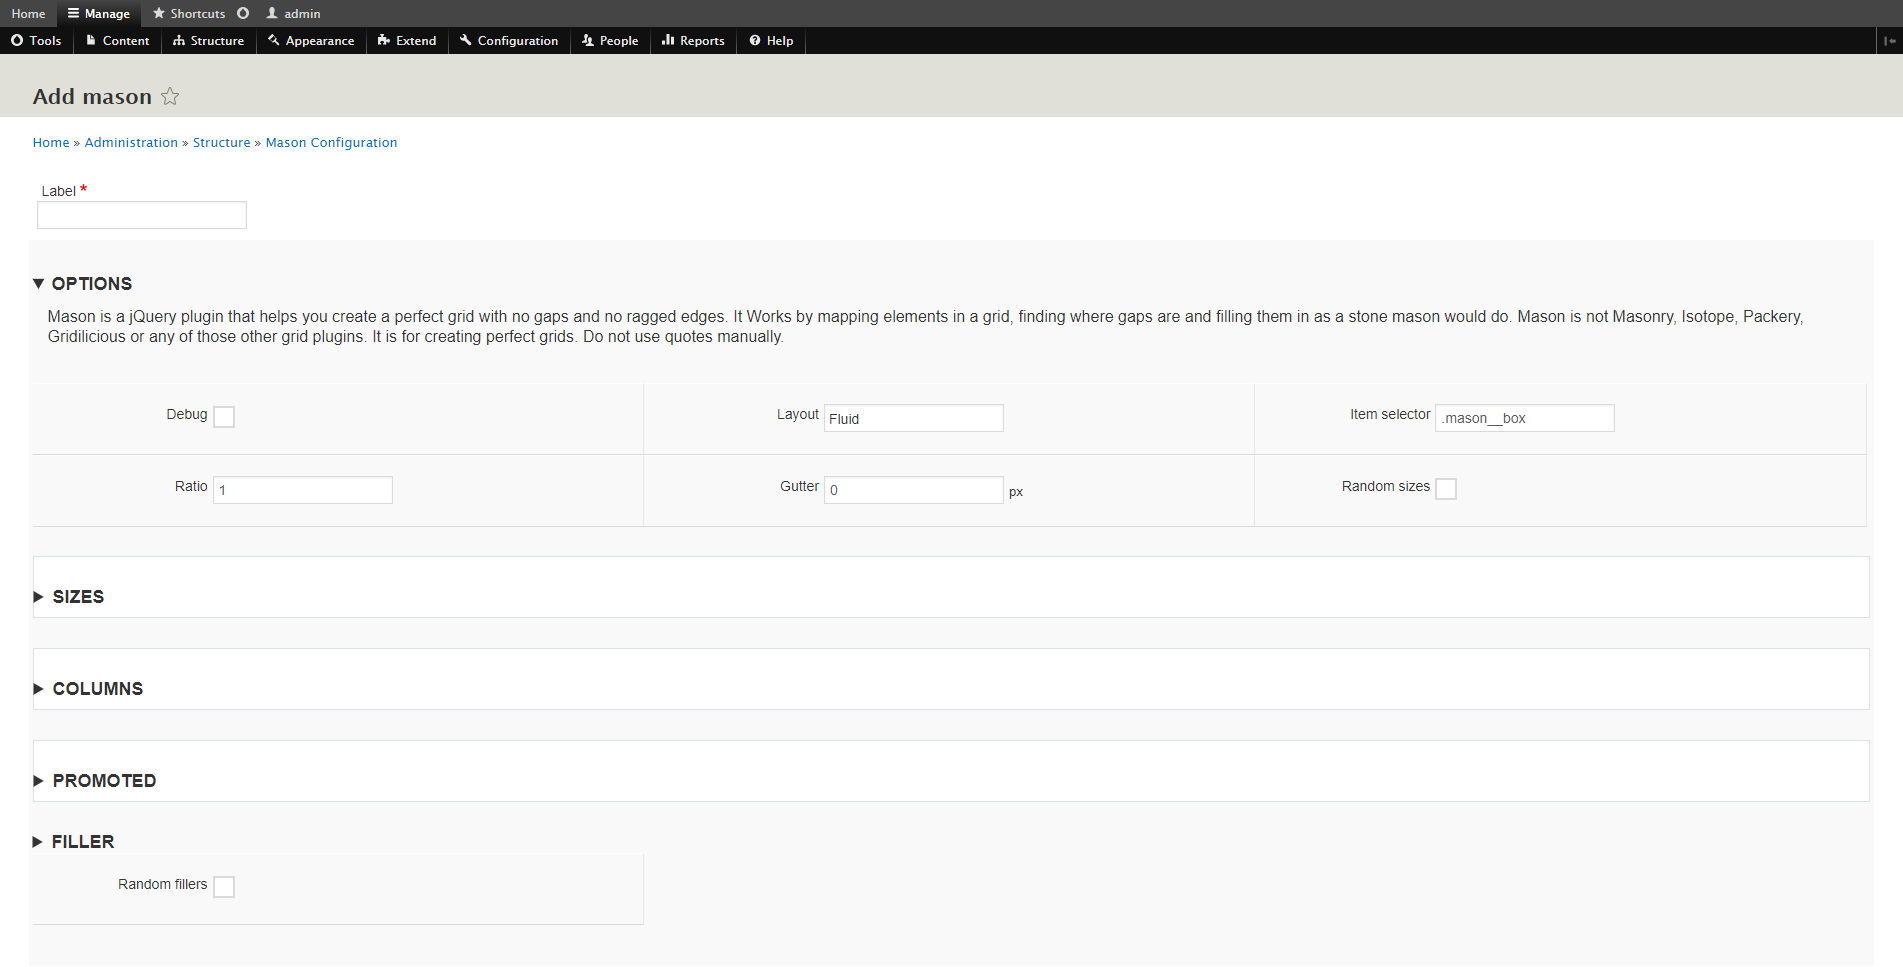The image size is (1903, 967).
Task: Toggle the Random sizes checkbox
Action: tap(1446, 489)
